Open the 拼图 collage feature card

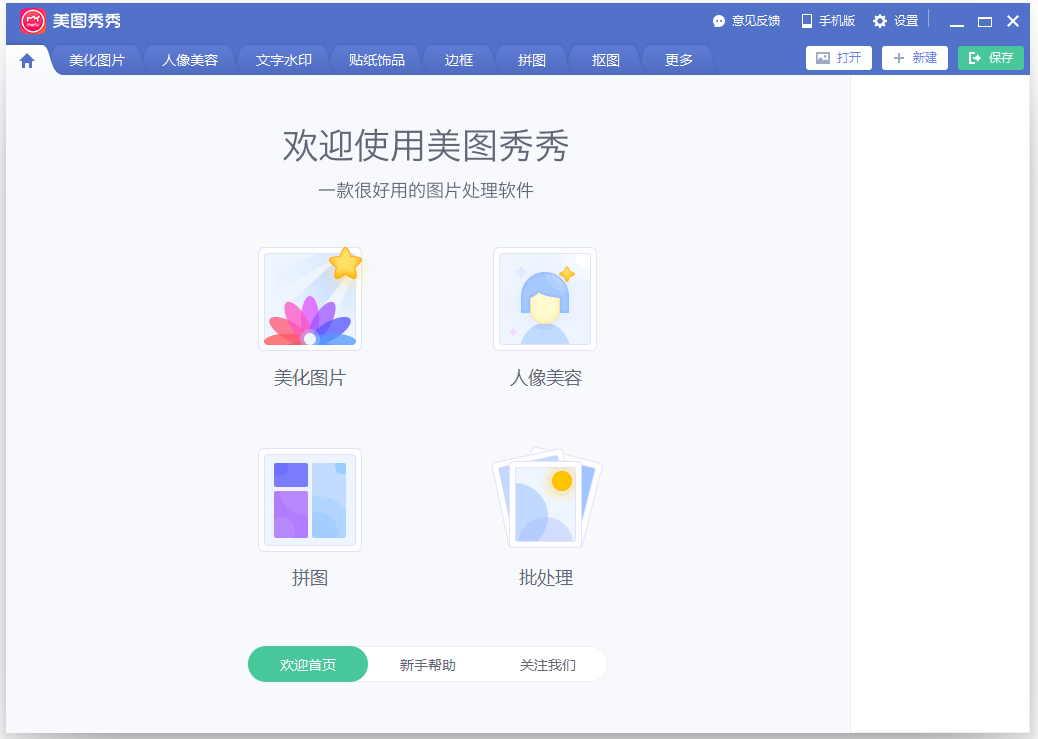pyautogui.click(x=309, y=500)
